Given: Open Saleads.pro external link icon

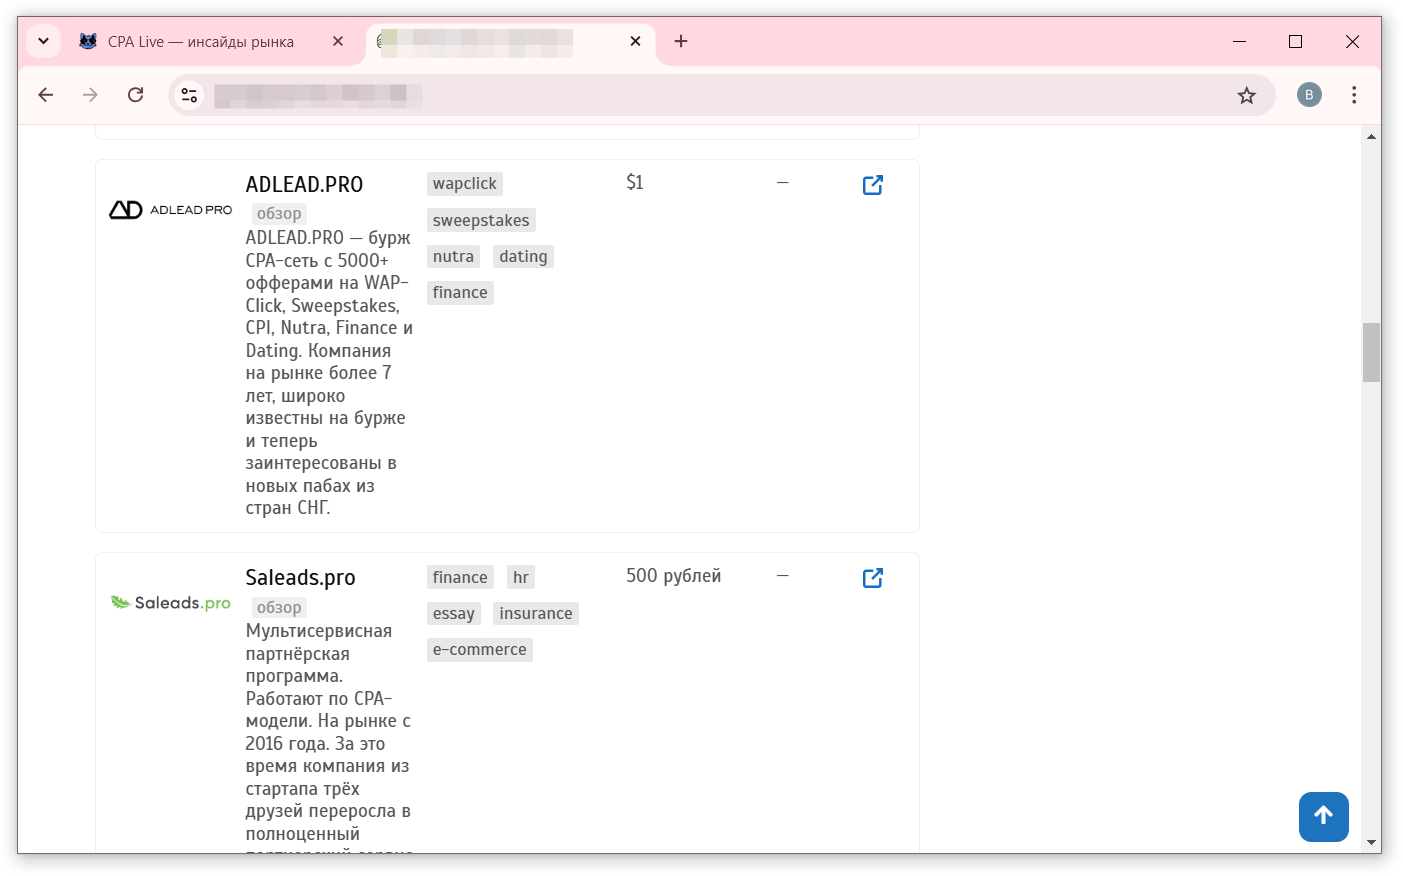Looking at the screenshot, I should [872, 578].
